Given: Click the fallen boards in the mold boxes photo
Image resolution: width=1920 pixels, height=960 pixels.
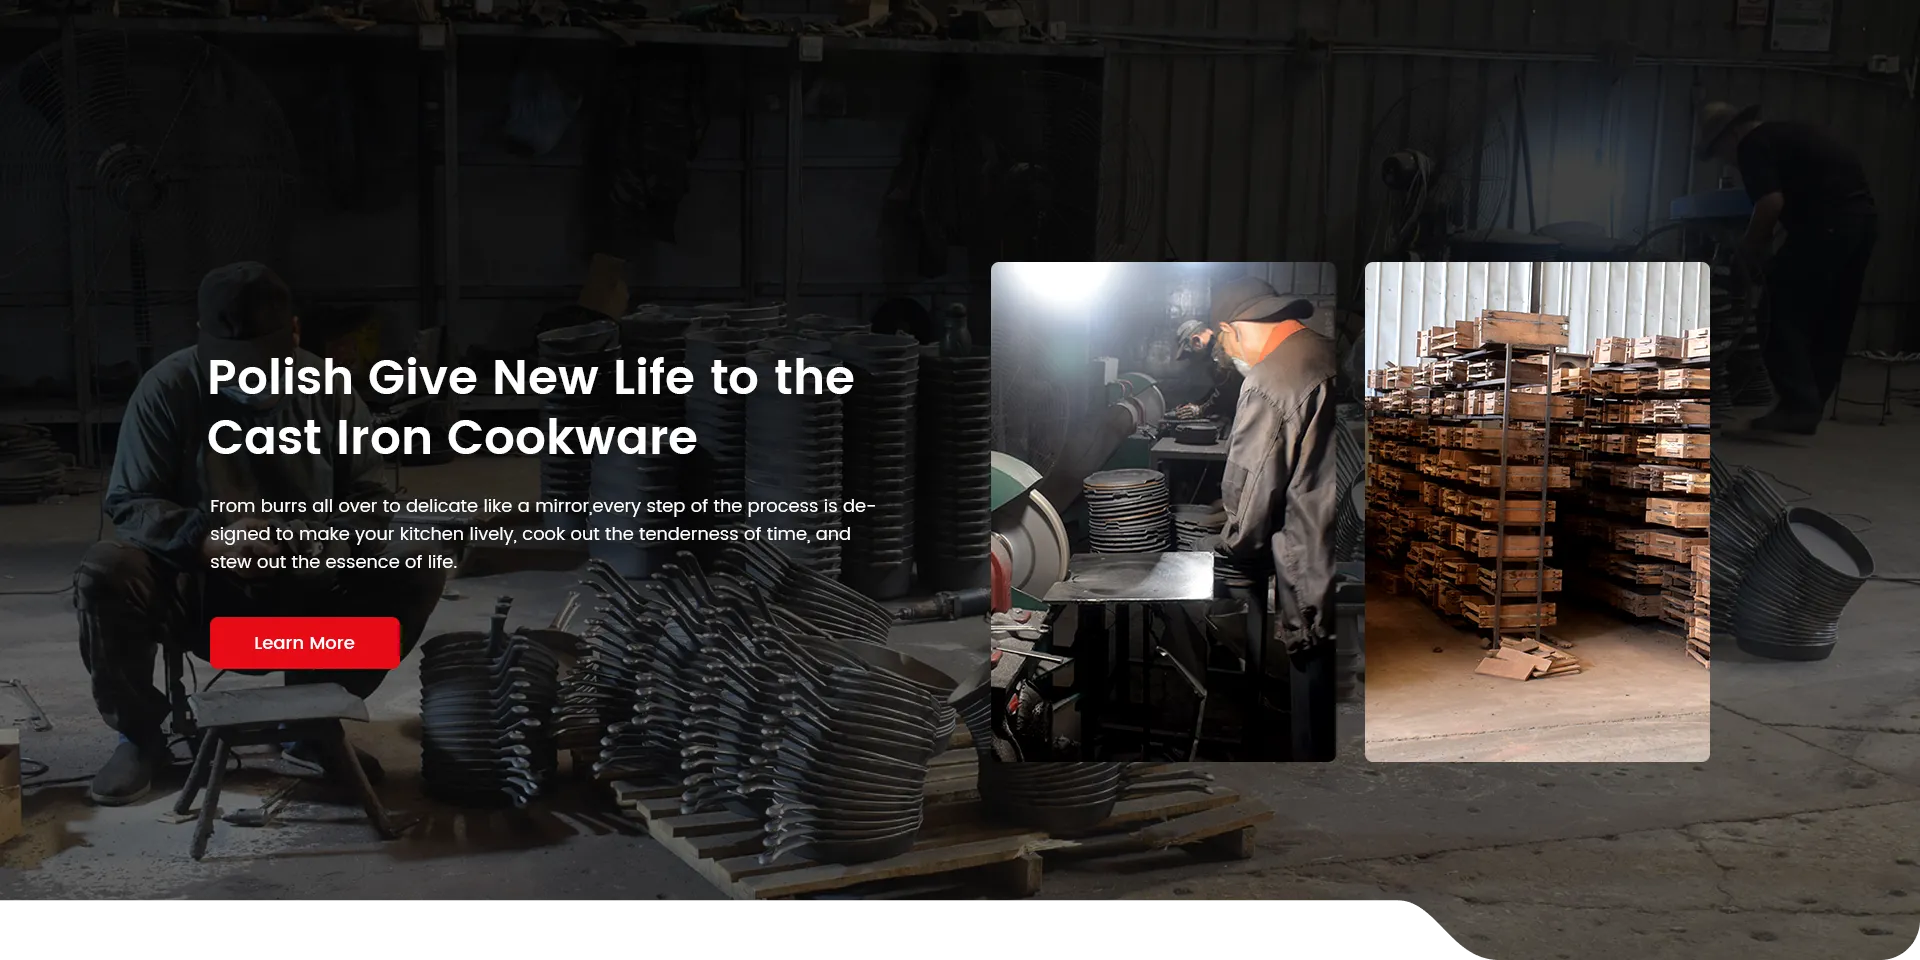Looking at the screenshot, I should click(1525, 660).
